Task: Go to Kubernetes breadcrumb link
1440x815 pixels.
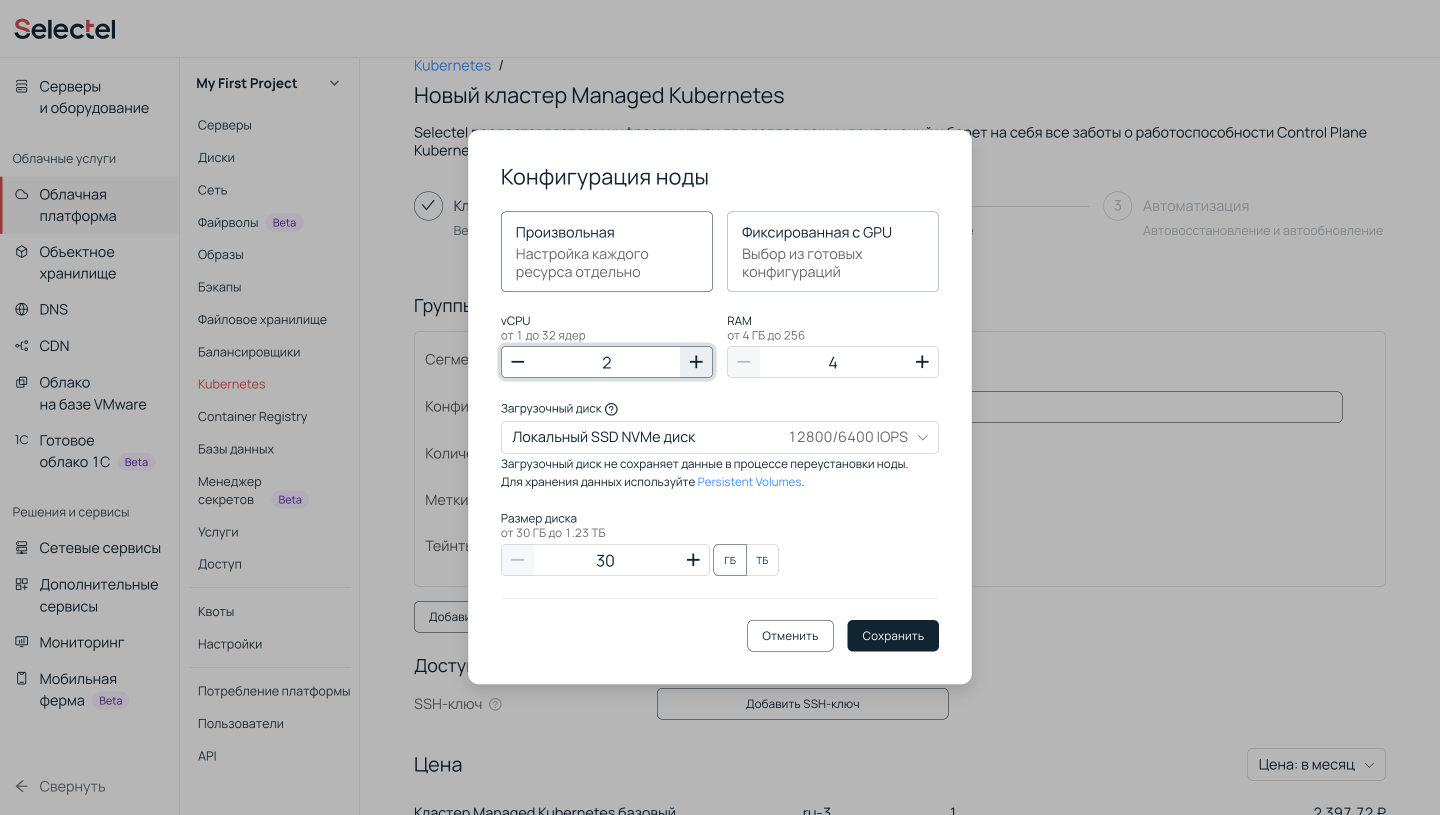Action: click(452, 65)
